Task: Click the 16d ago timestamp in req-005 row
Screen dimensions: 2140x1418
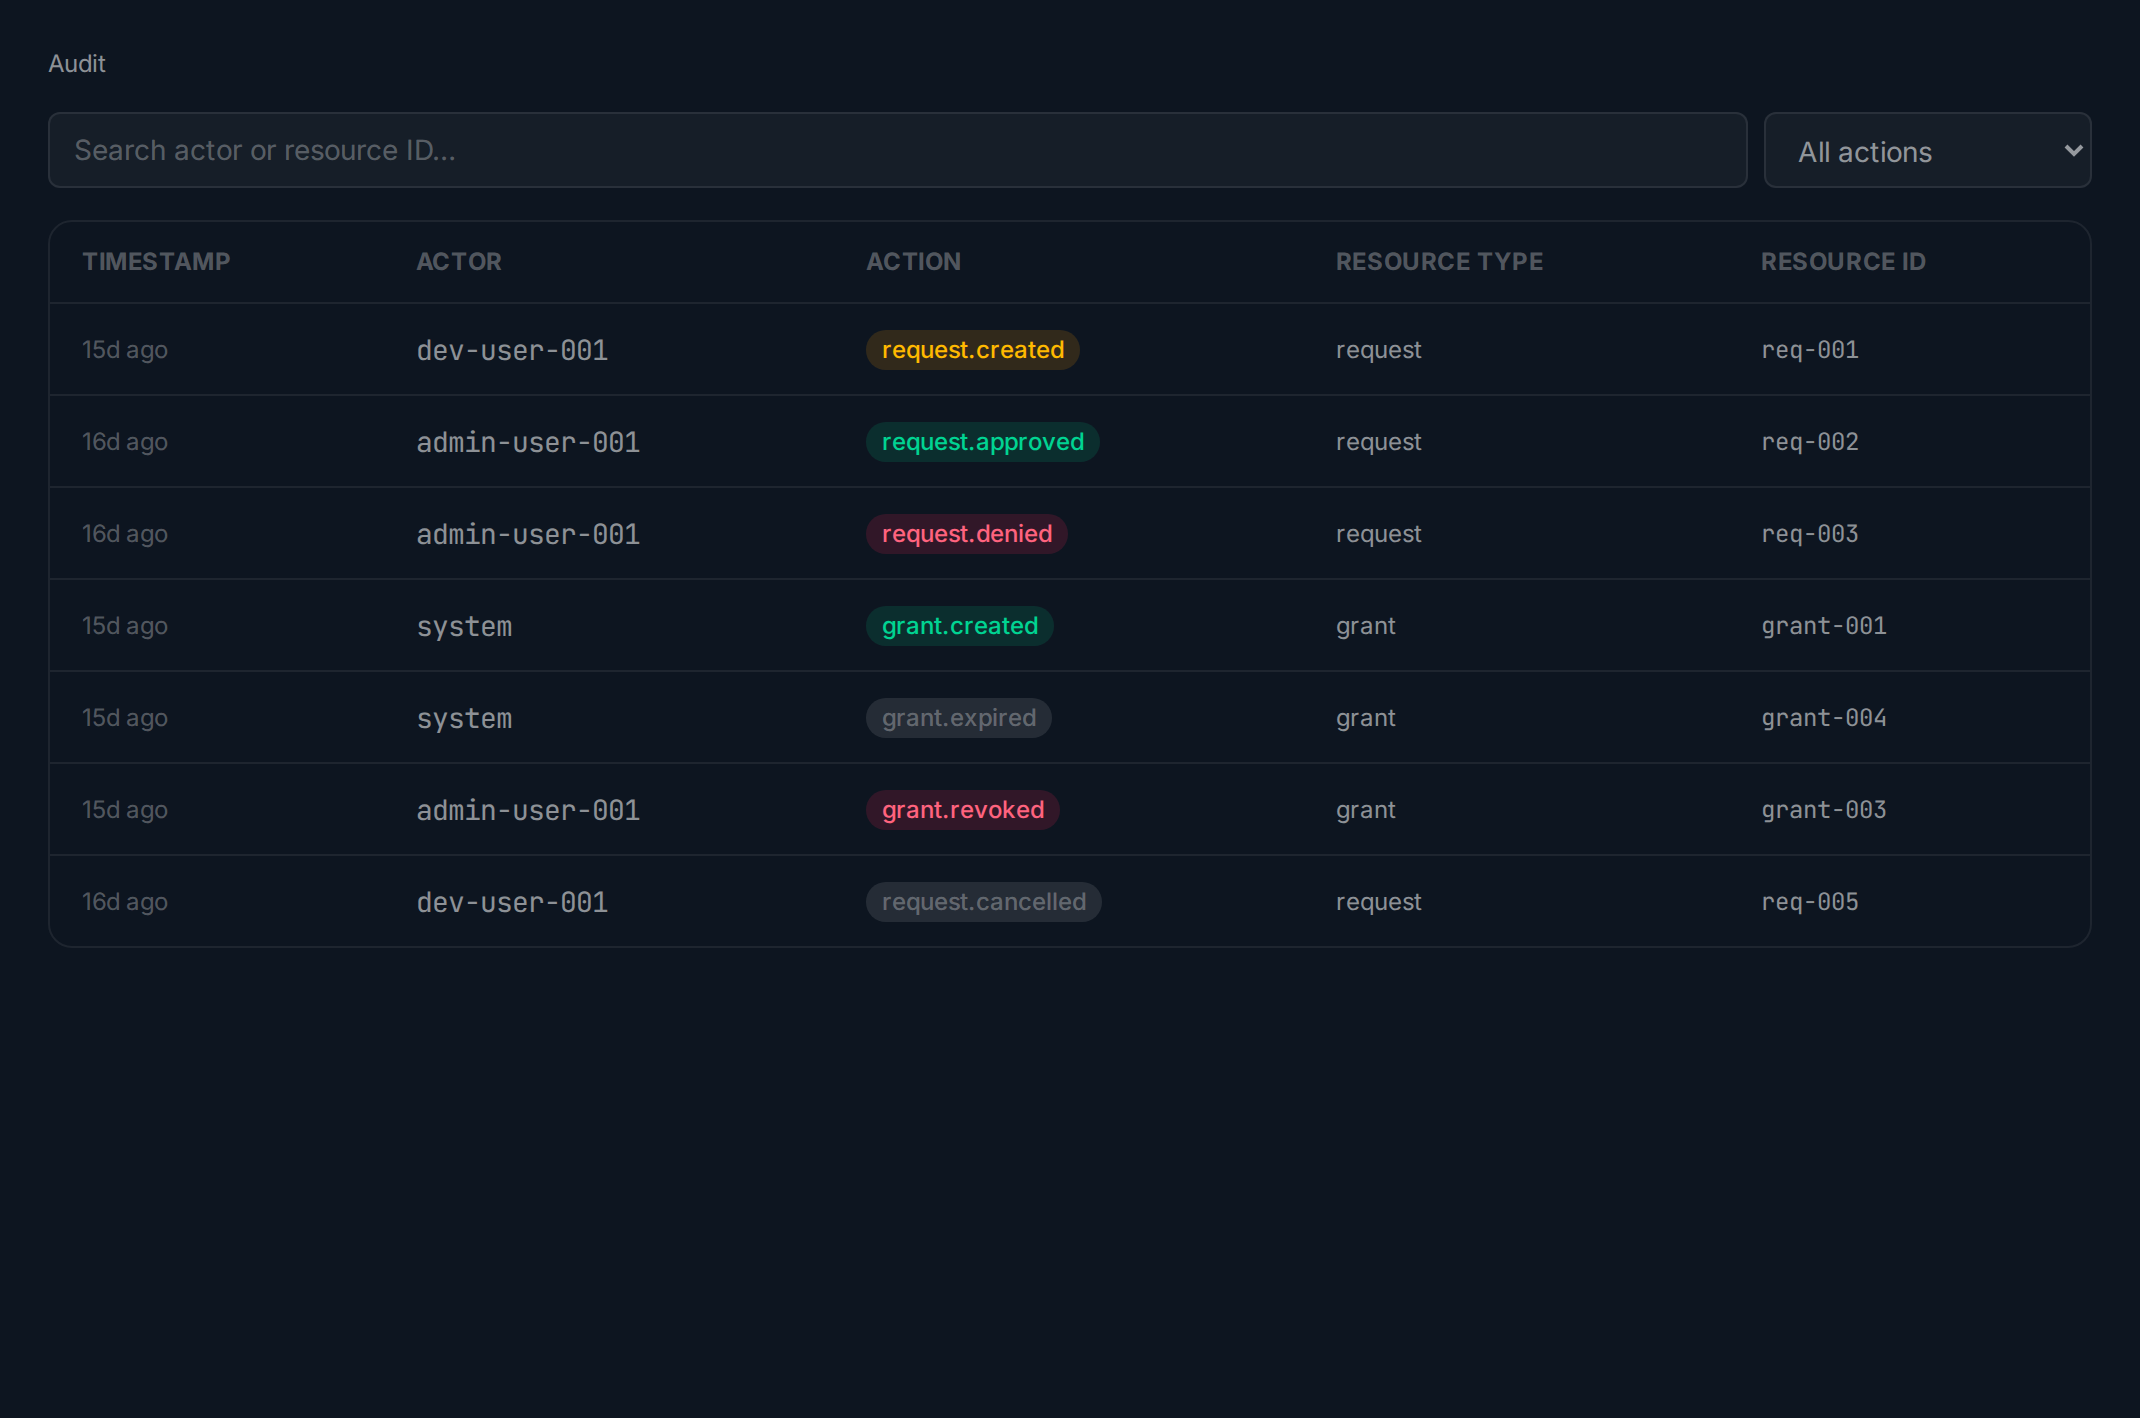Action: click(x=125, y=902)
